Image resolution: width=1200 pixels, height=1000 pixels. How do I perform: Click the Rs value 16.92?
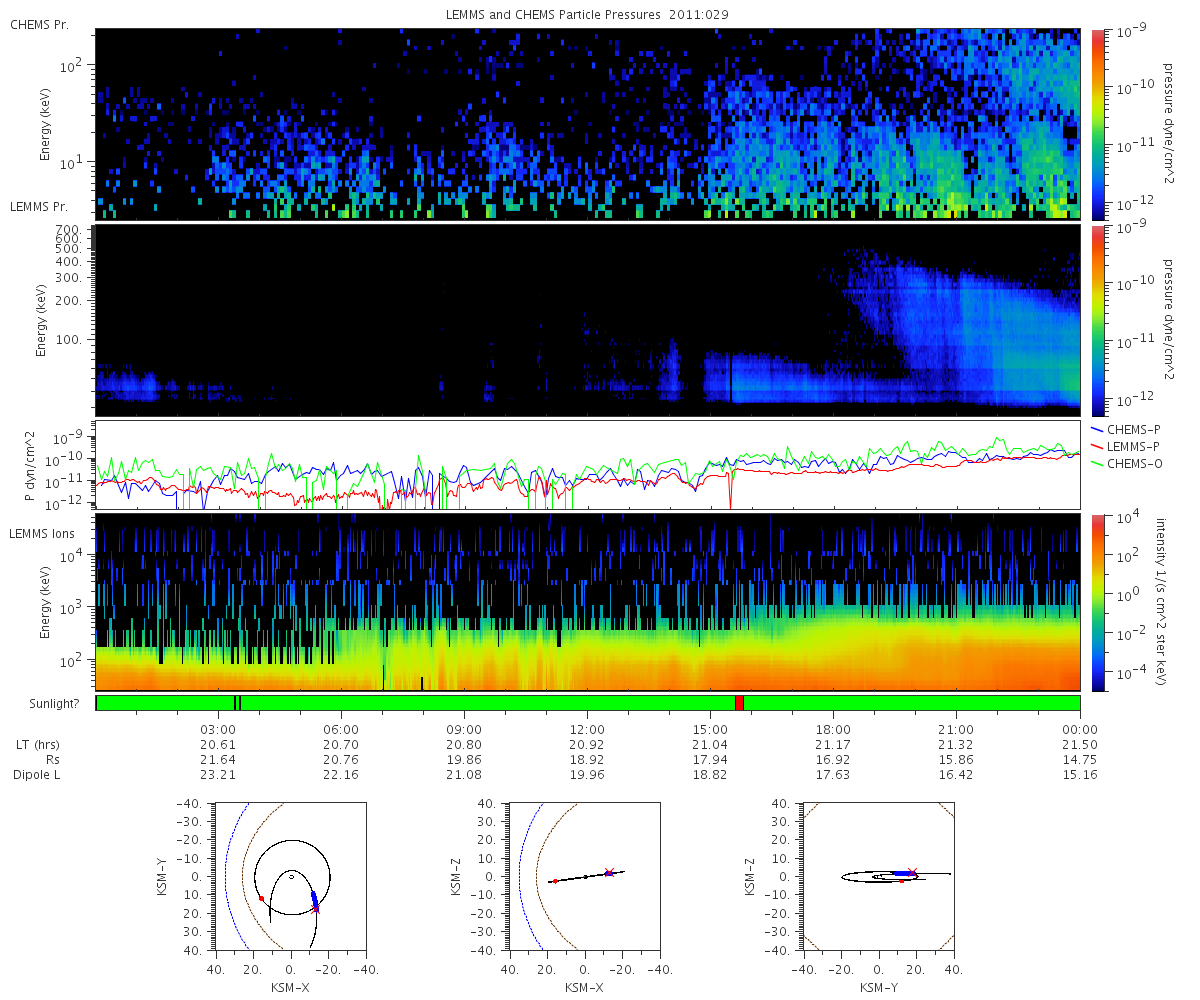833,760
